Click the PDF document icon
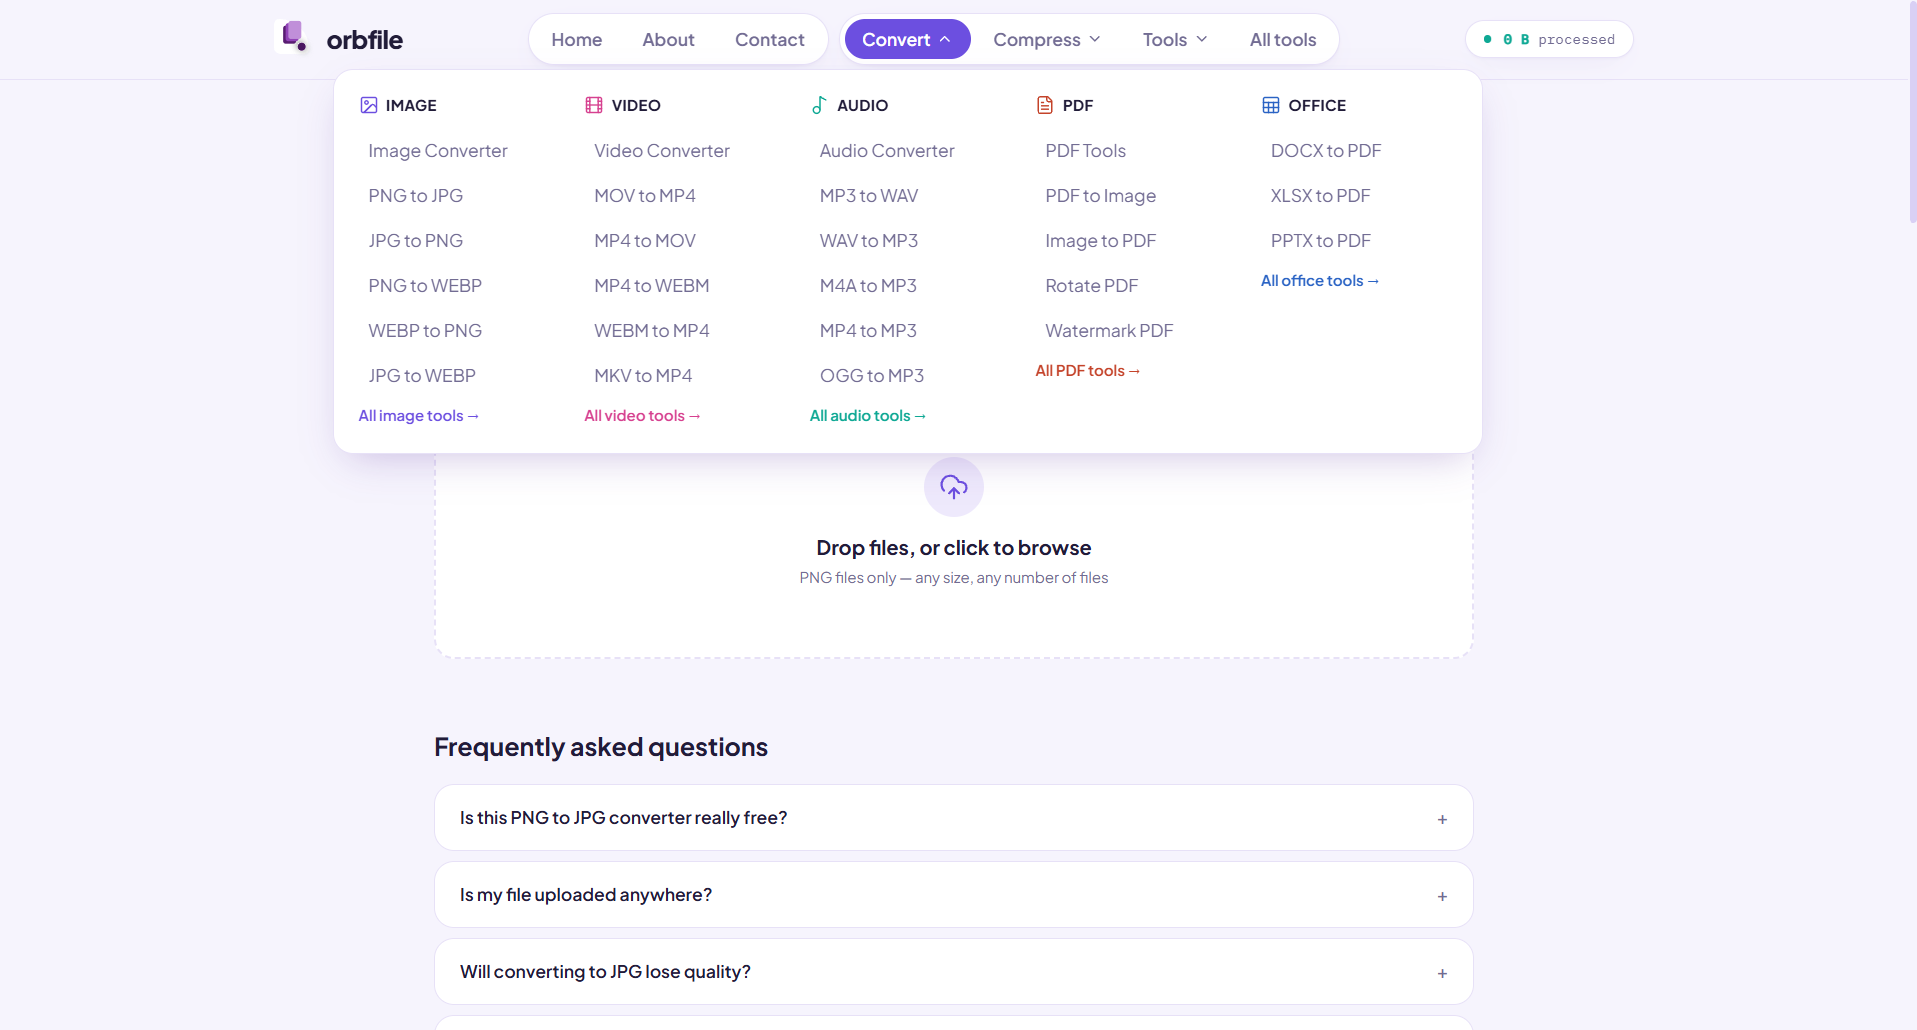1917x1030 pixels. point(1045,105)
